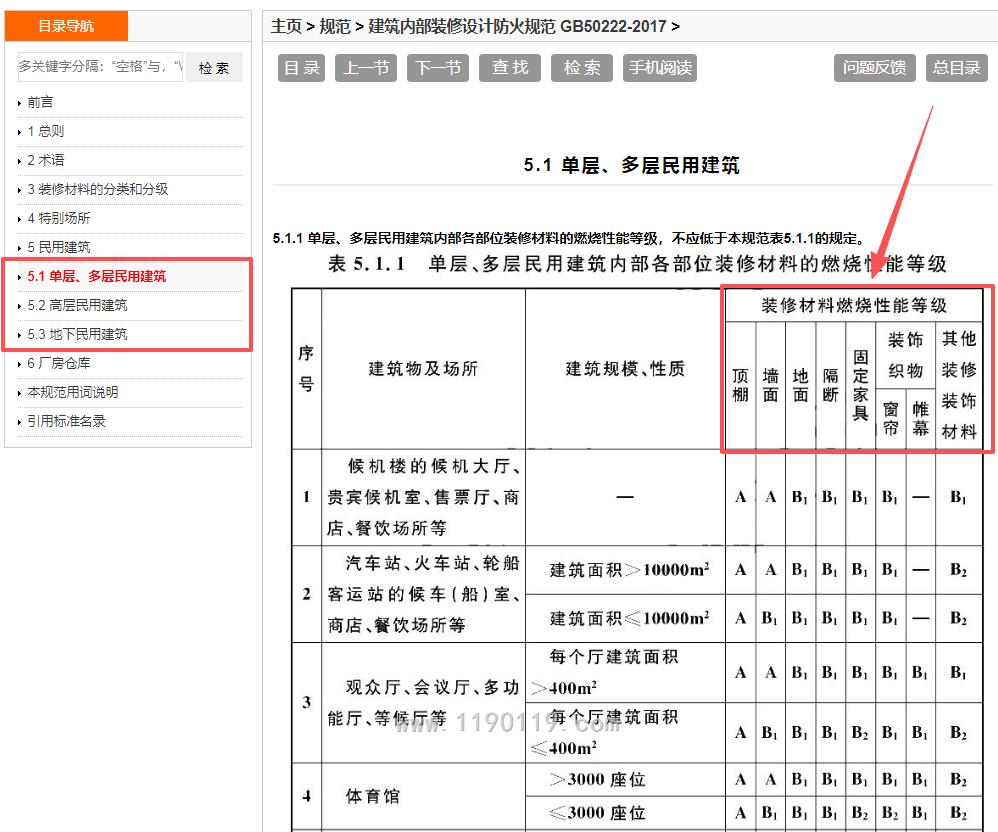Select 2 术语 in navigation list
998x832 pixels.
click(46, 160)
